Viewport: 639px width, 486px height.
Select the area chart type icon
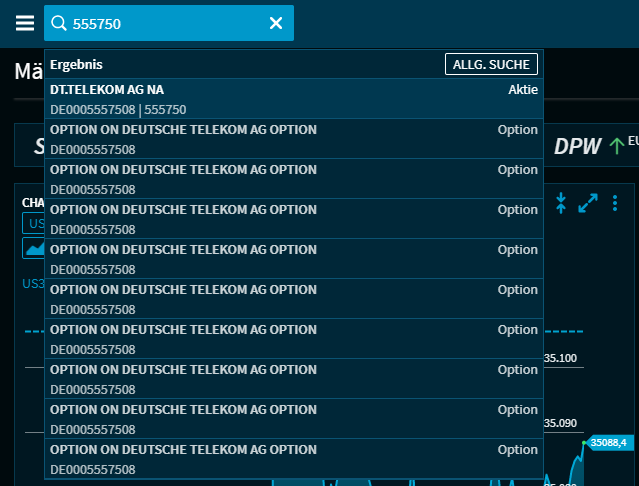pyautogui.click(x=35, y=247)
